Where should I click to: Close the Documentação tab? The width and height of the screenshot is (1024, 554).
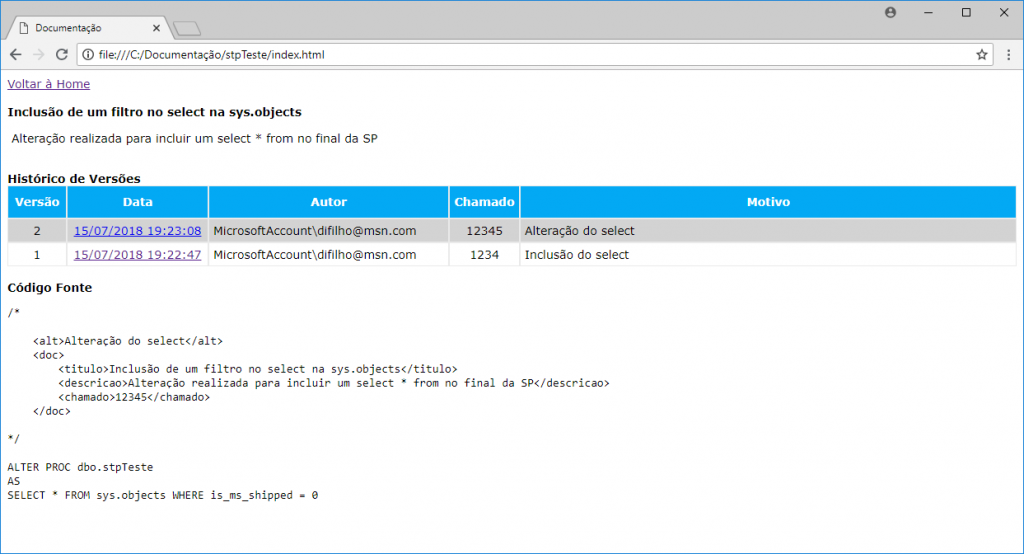click(x=156, y=28)
